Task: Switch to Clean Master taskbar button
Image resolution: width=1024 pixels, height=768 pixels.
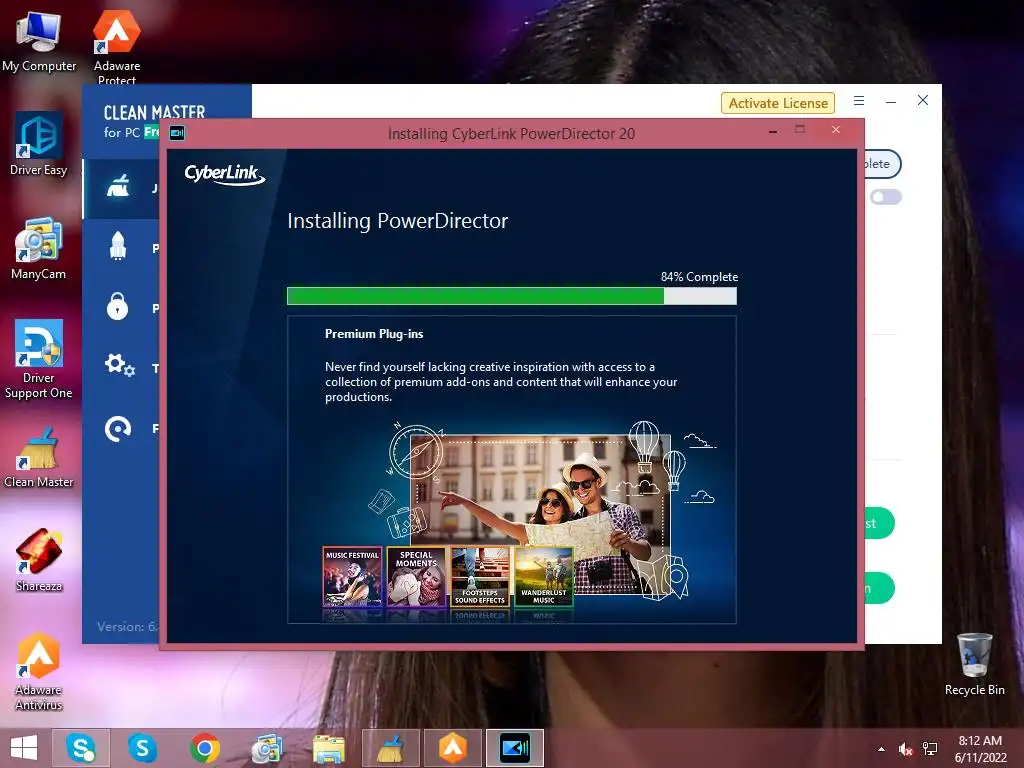Action: tap(391, 748)
